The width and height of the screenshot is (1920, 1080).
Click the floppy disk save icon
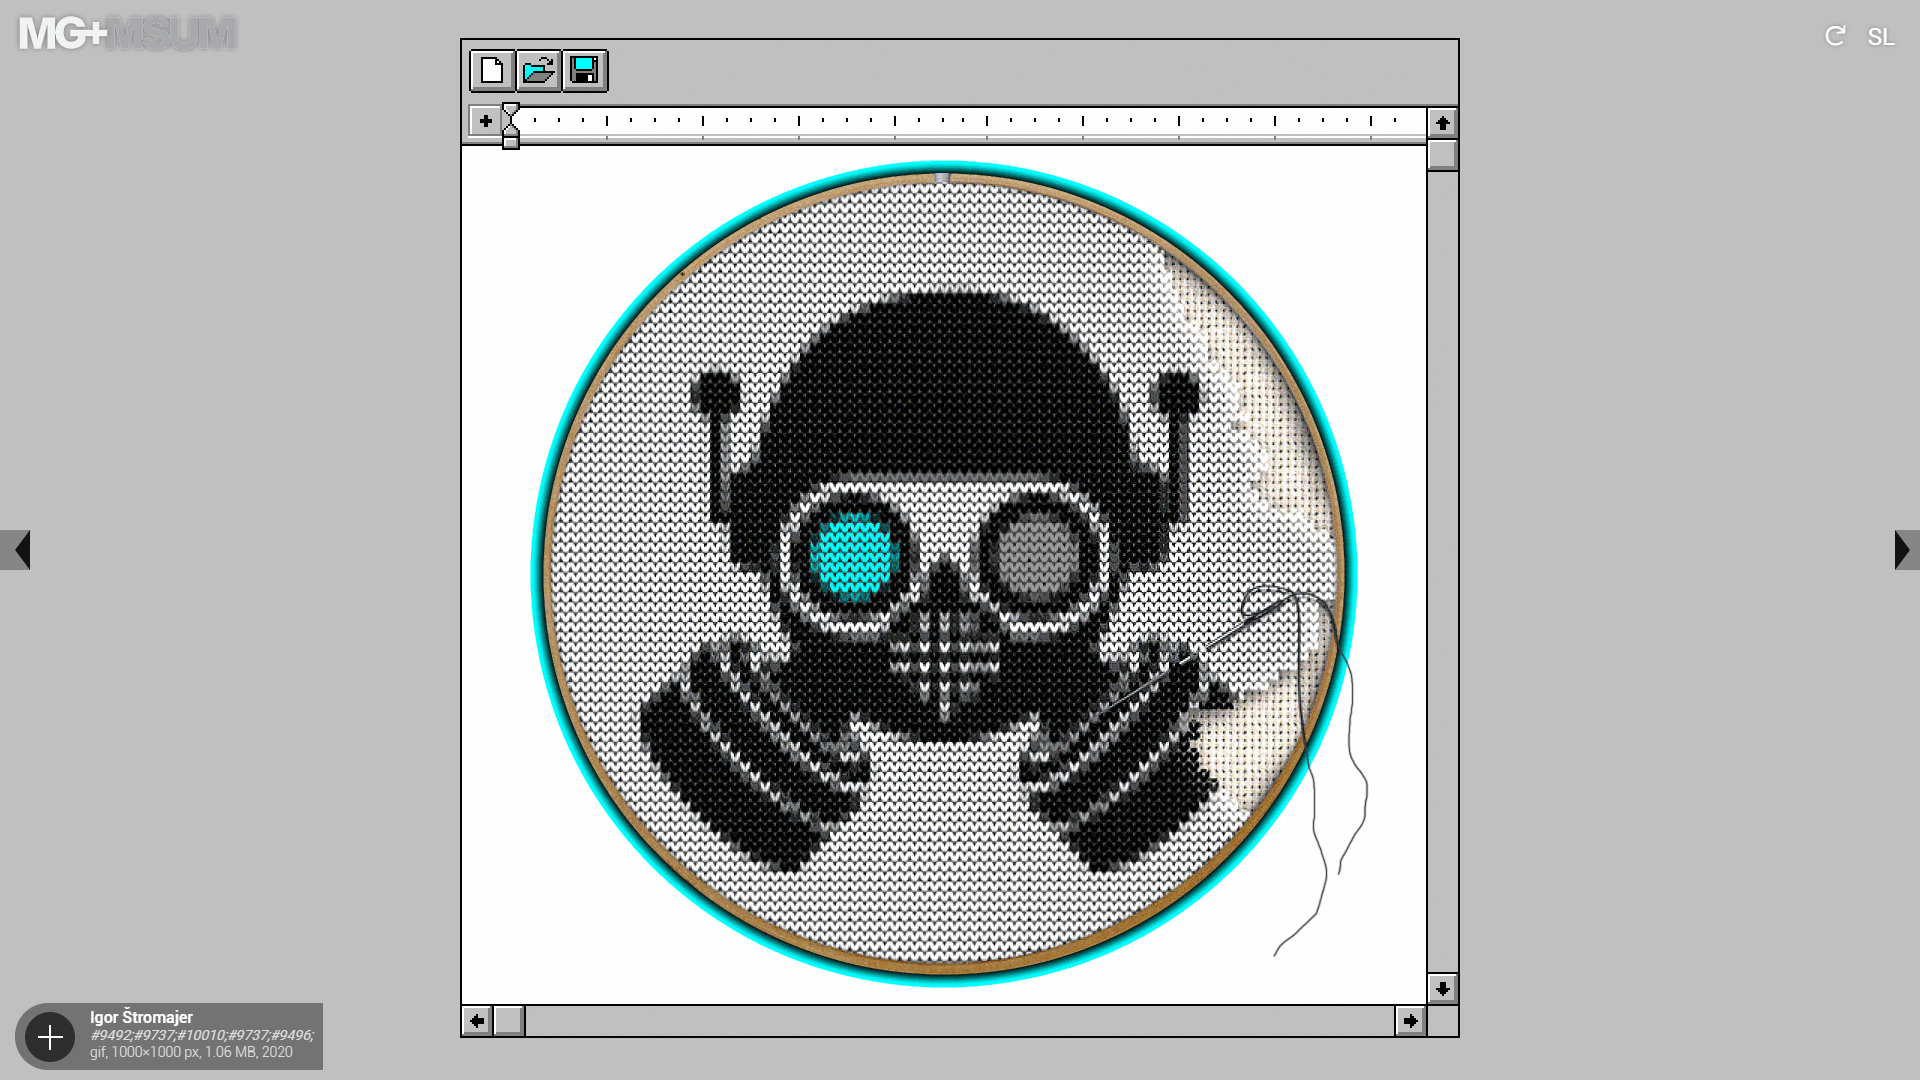tap(584, 71)
